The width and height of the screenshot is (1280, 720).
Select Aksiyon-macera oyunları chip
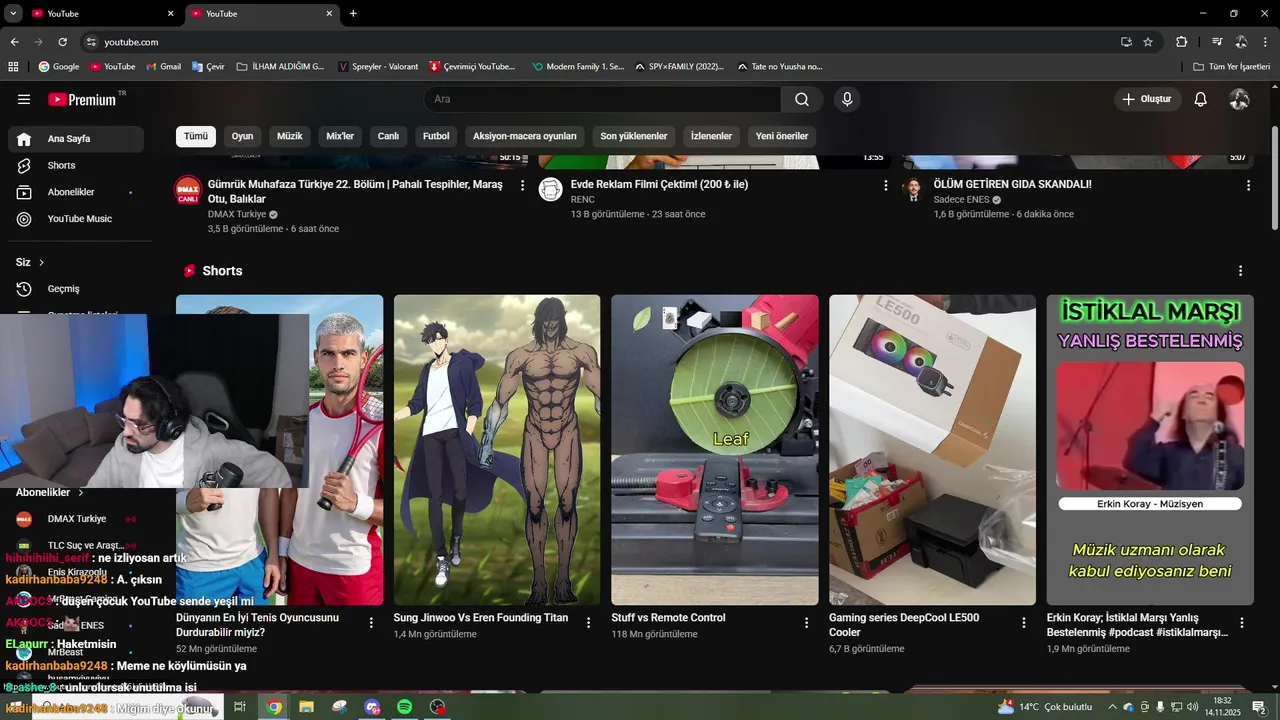tap(525, 136)
